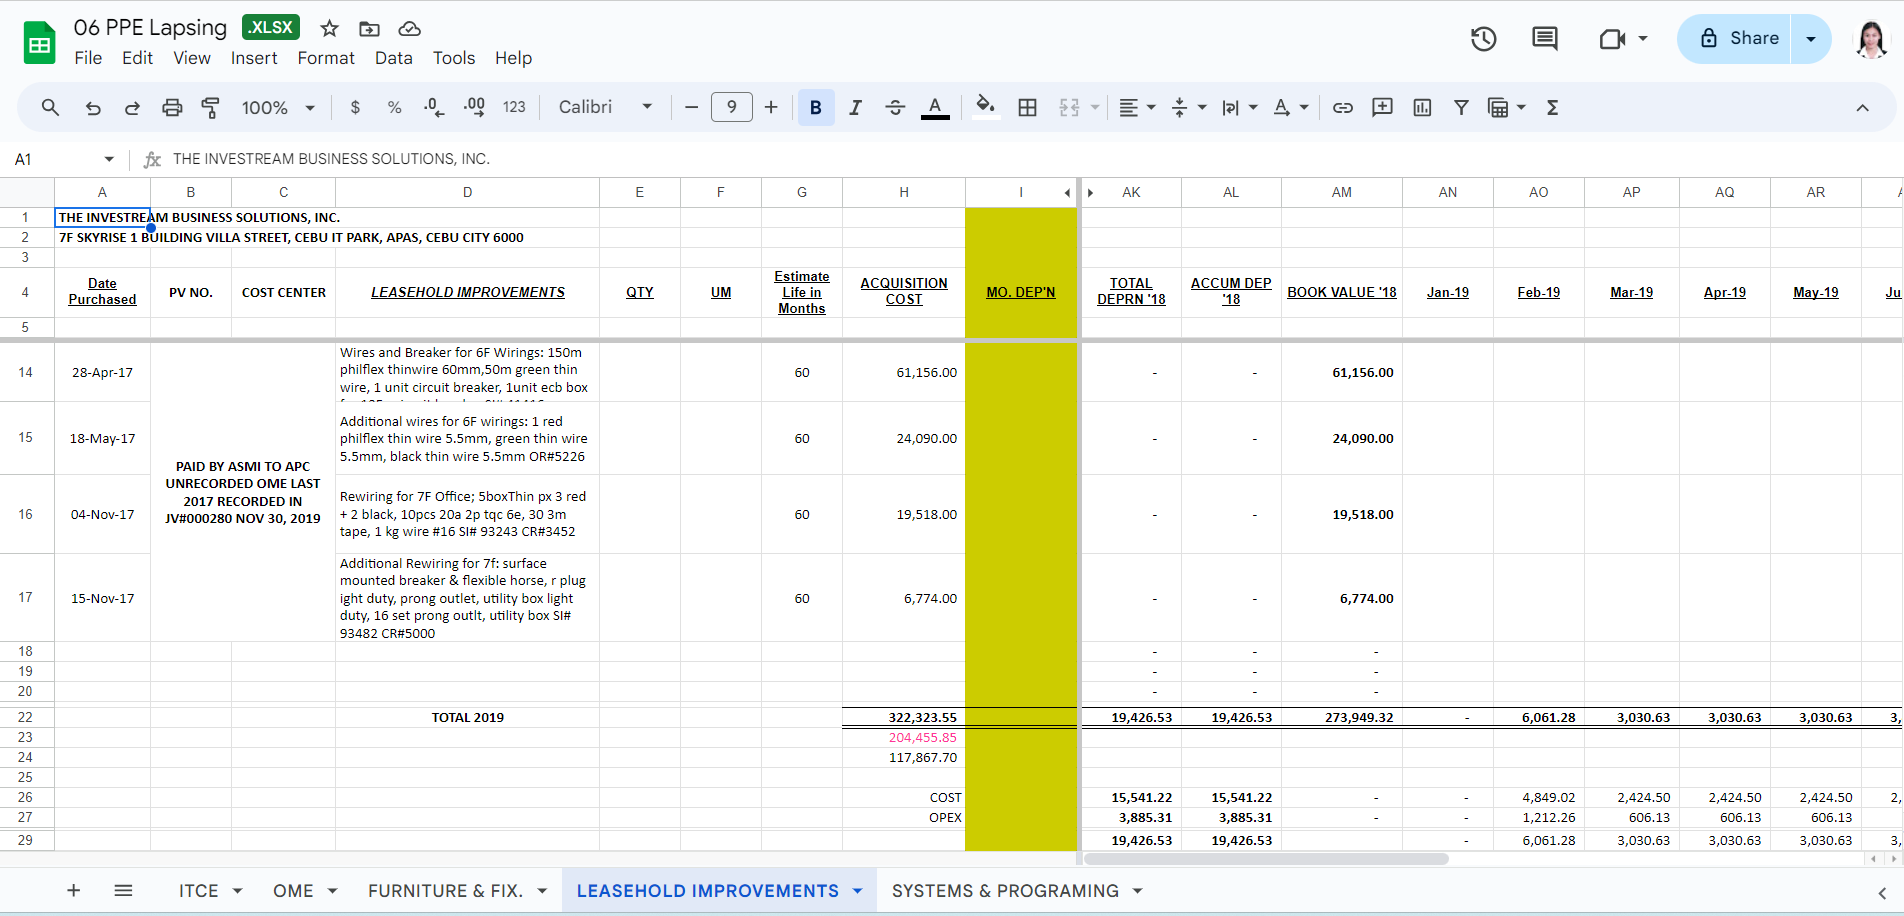Toggle Strikethrough formatting
Screen dimensions: 1904x916
pyautogui.click(x=895, y=108)
